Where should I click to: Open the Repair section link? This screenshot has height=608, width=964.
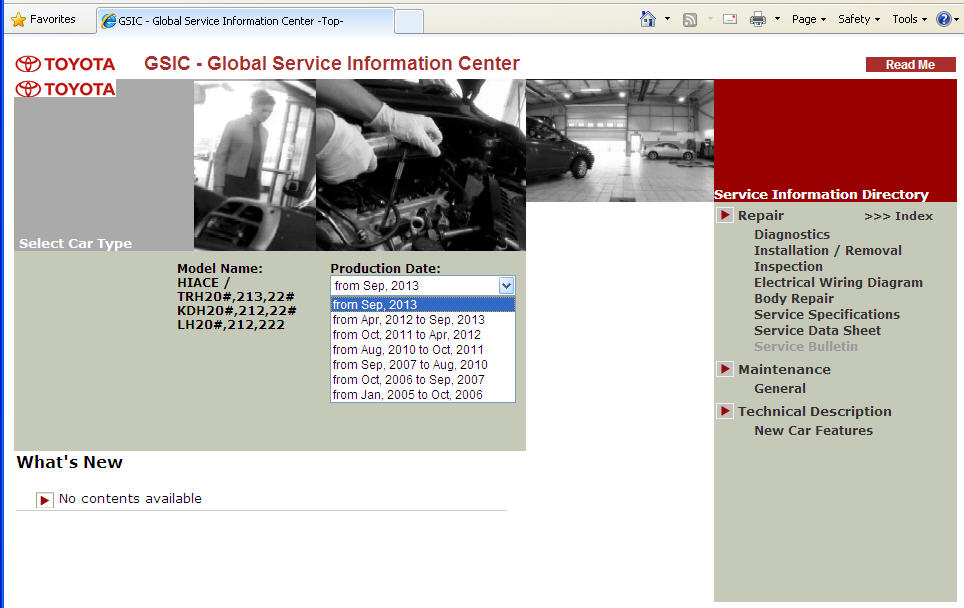(x=761, y=216)
